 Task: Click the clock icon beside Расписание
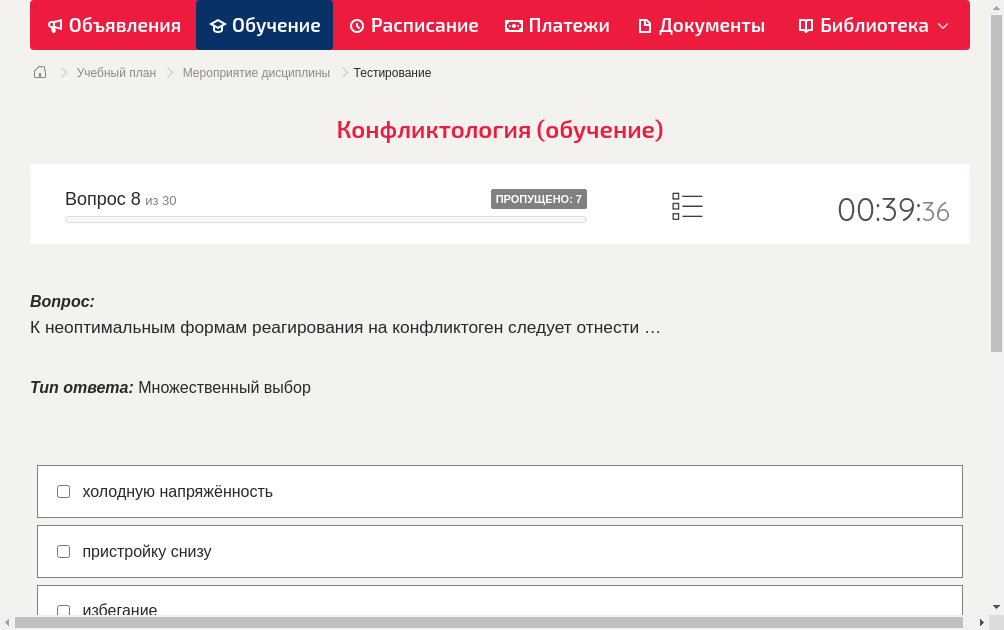[x=356, y=25]
